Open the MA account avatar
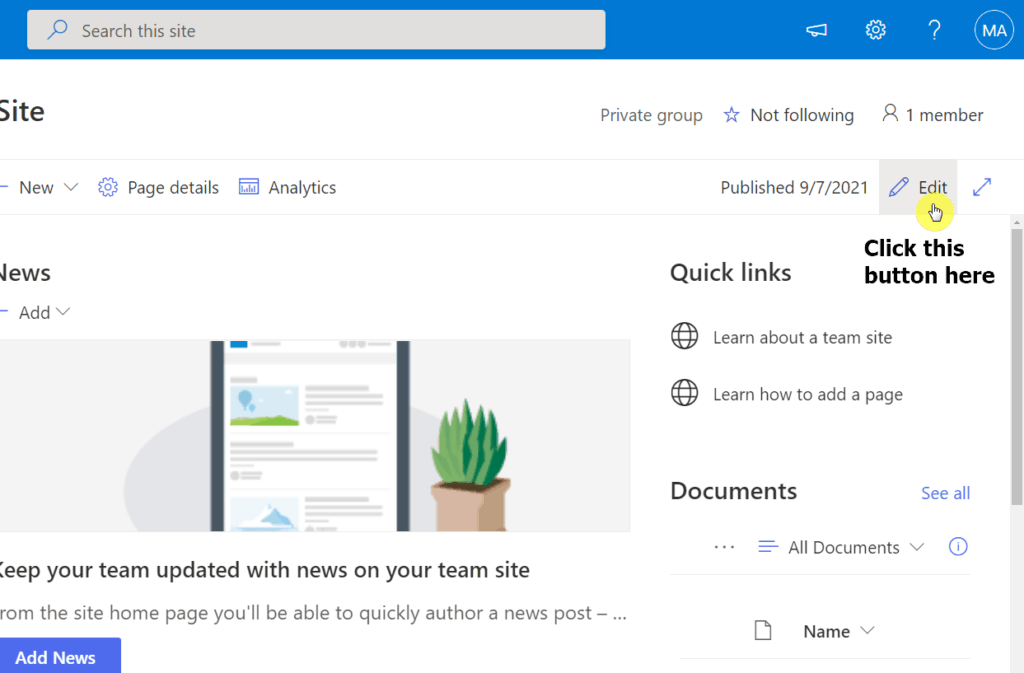Image resolution: width=1024 pixels, height=673 pixels. click(x=994, y=30)
